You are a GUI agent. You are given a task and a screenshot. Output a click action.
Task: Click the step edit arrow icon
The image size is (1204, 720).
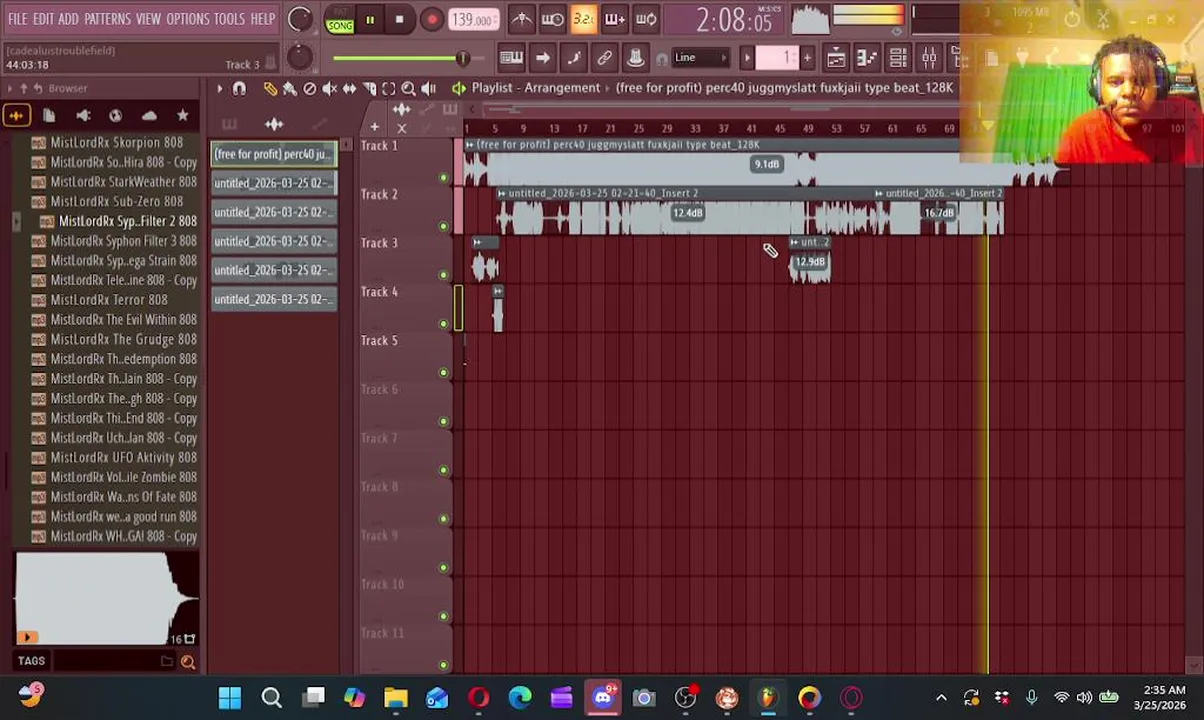542,58
